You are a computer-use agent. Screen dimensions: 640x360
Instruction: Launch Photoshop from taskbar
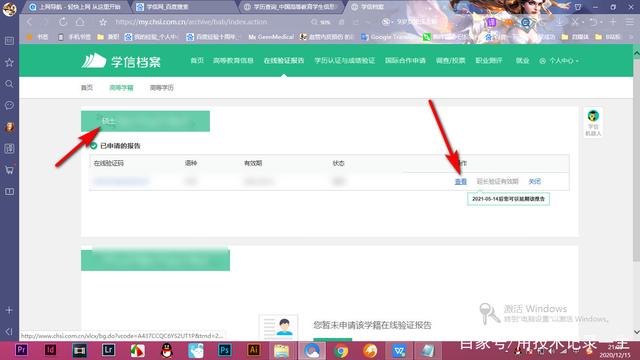coord(224,350)
